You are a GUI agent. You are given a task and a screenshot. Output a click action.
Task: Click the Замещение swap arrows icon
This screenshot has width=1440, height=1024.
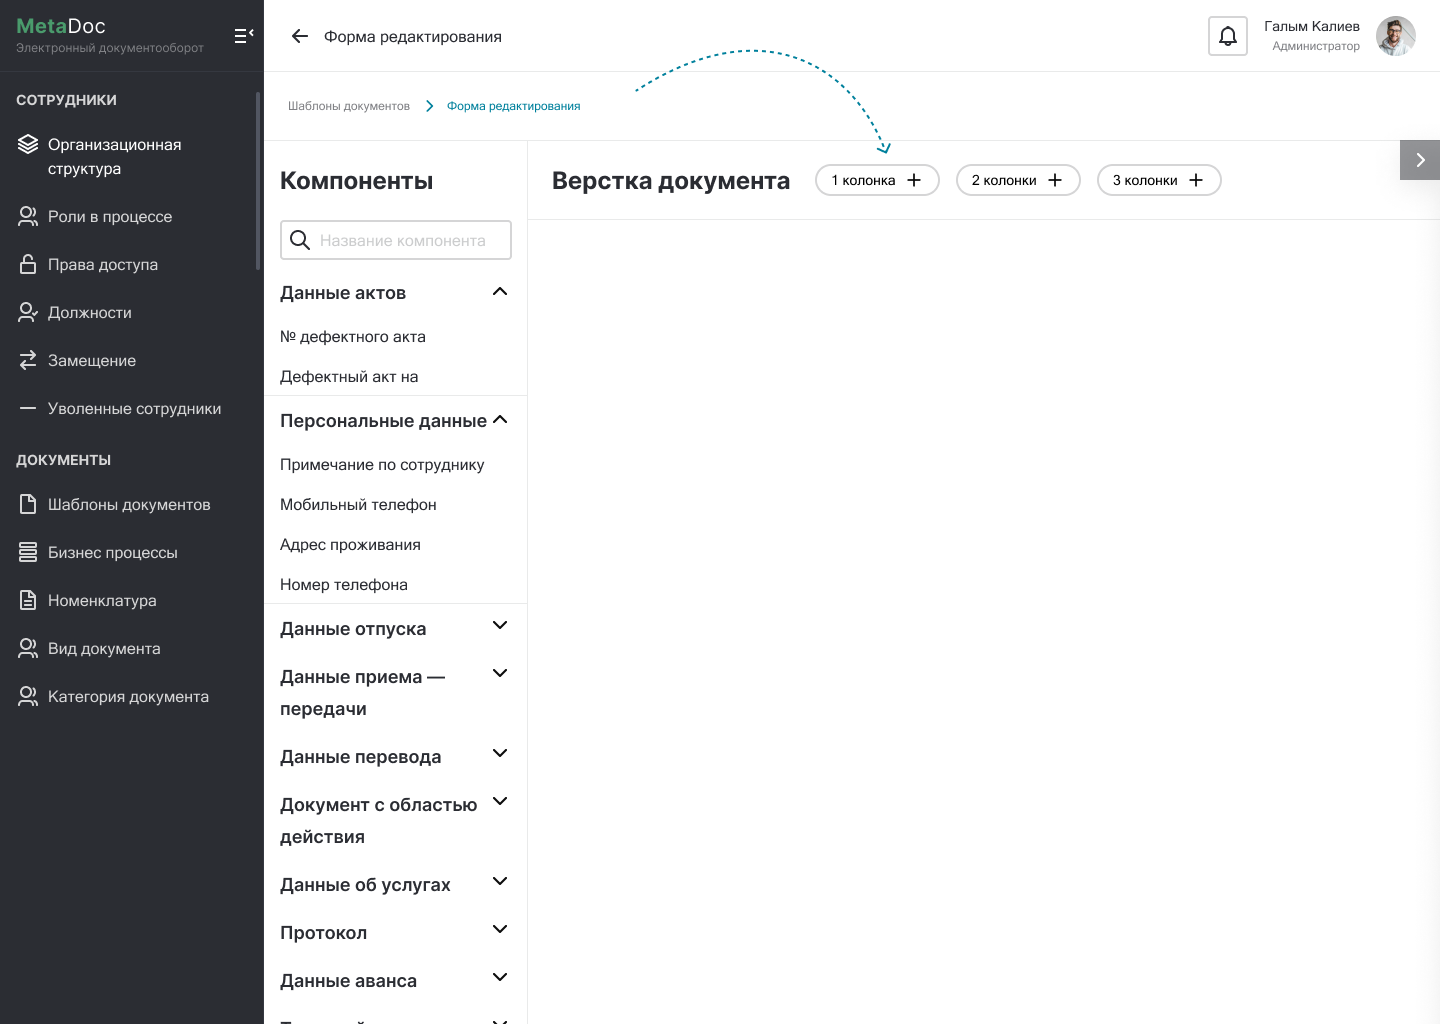pyautogui.click(x=28, y=361)
